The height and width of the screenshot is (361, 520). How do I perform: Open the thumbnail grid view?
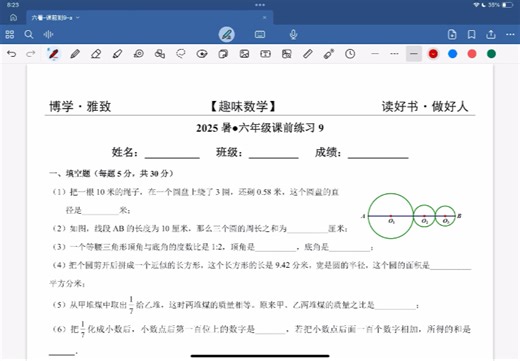(10, 34)
